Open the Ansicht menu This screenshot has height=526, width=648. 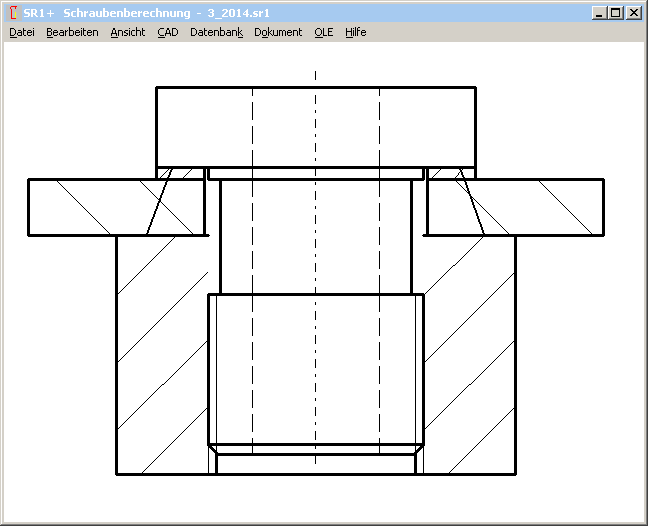[x=128, y=32]
